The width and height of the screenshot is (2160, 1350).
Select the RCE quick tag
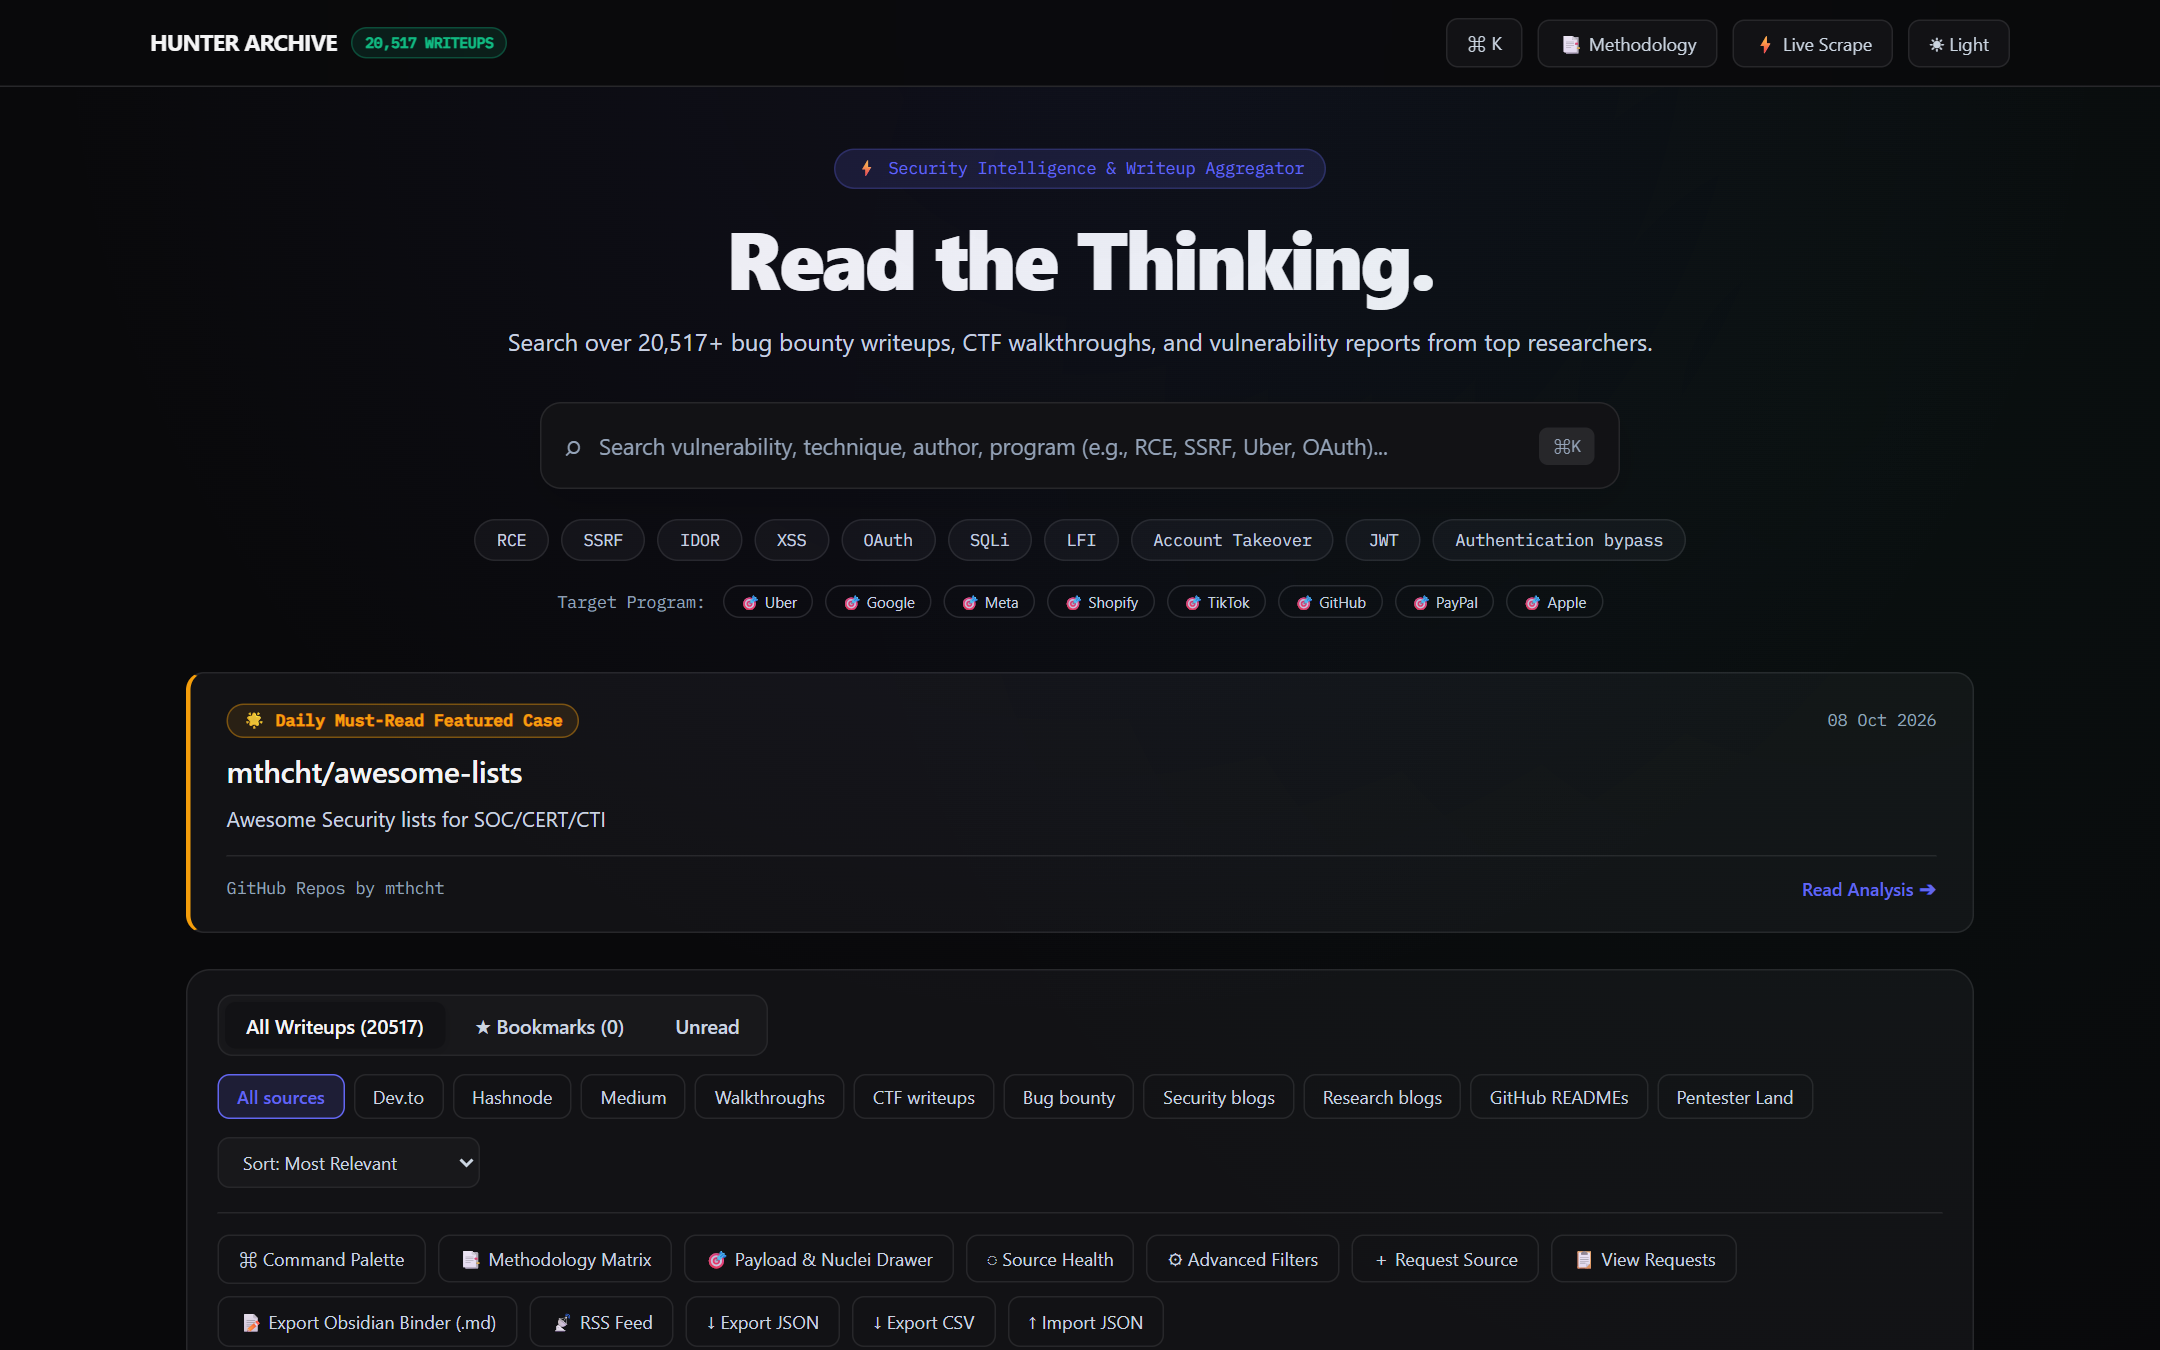coord(511,540)
